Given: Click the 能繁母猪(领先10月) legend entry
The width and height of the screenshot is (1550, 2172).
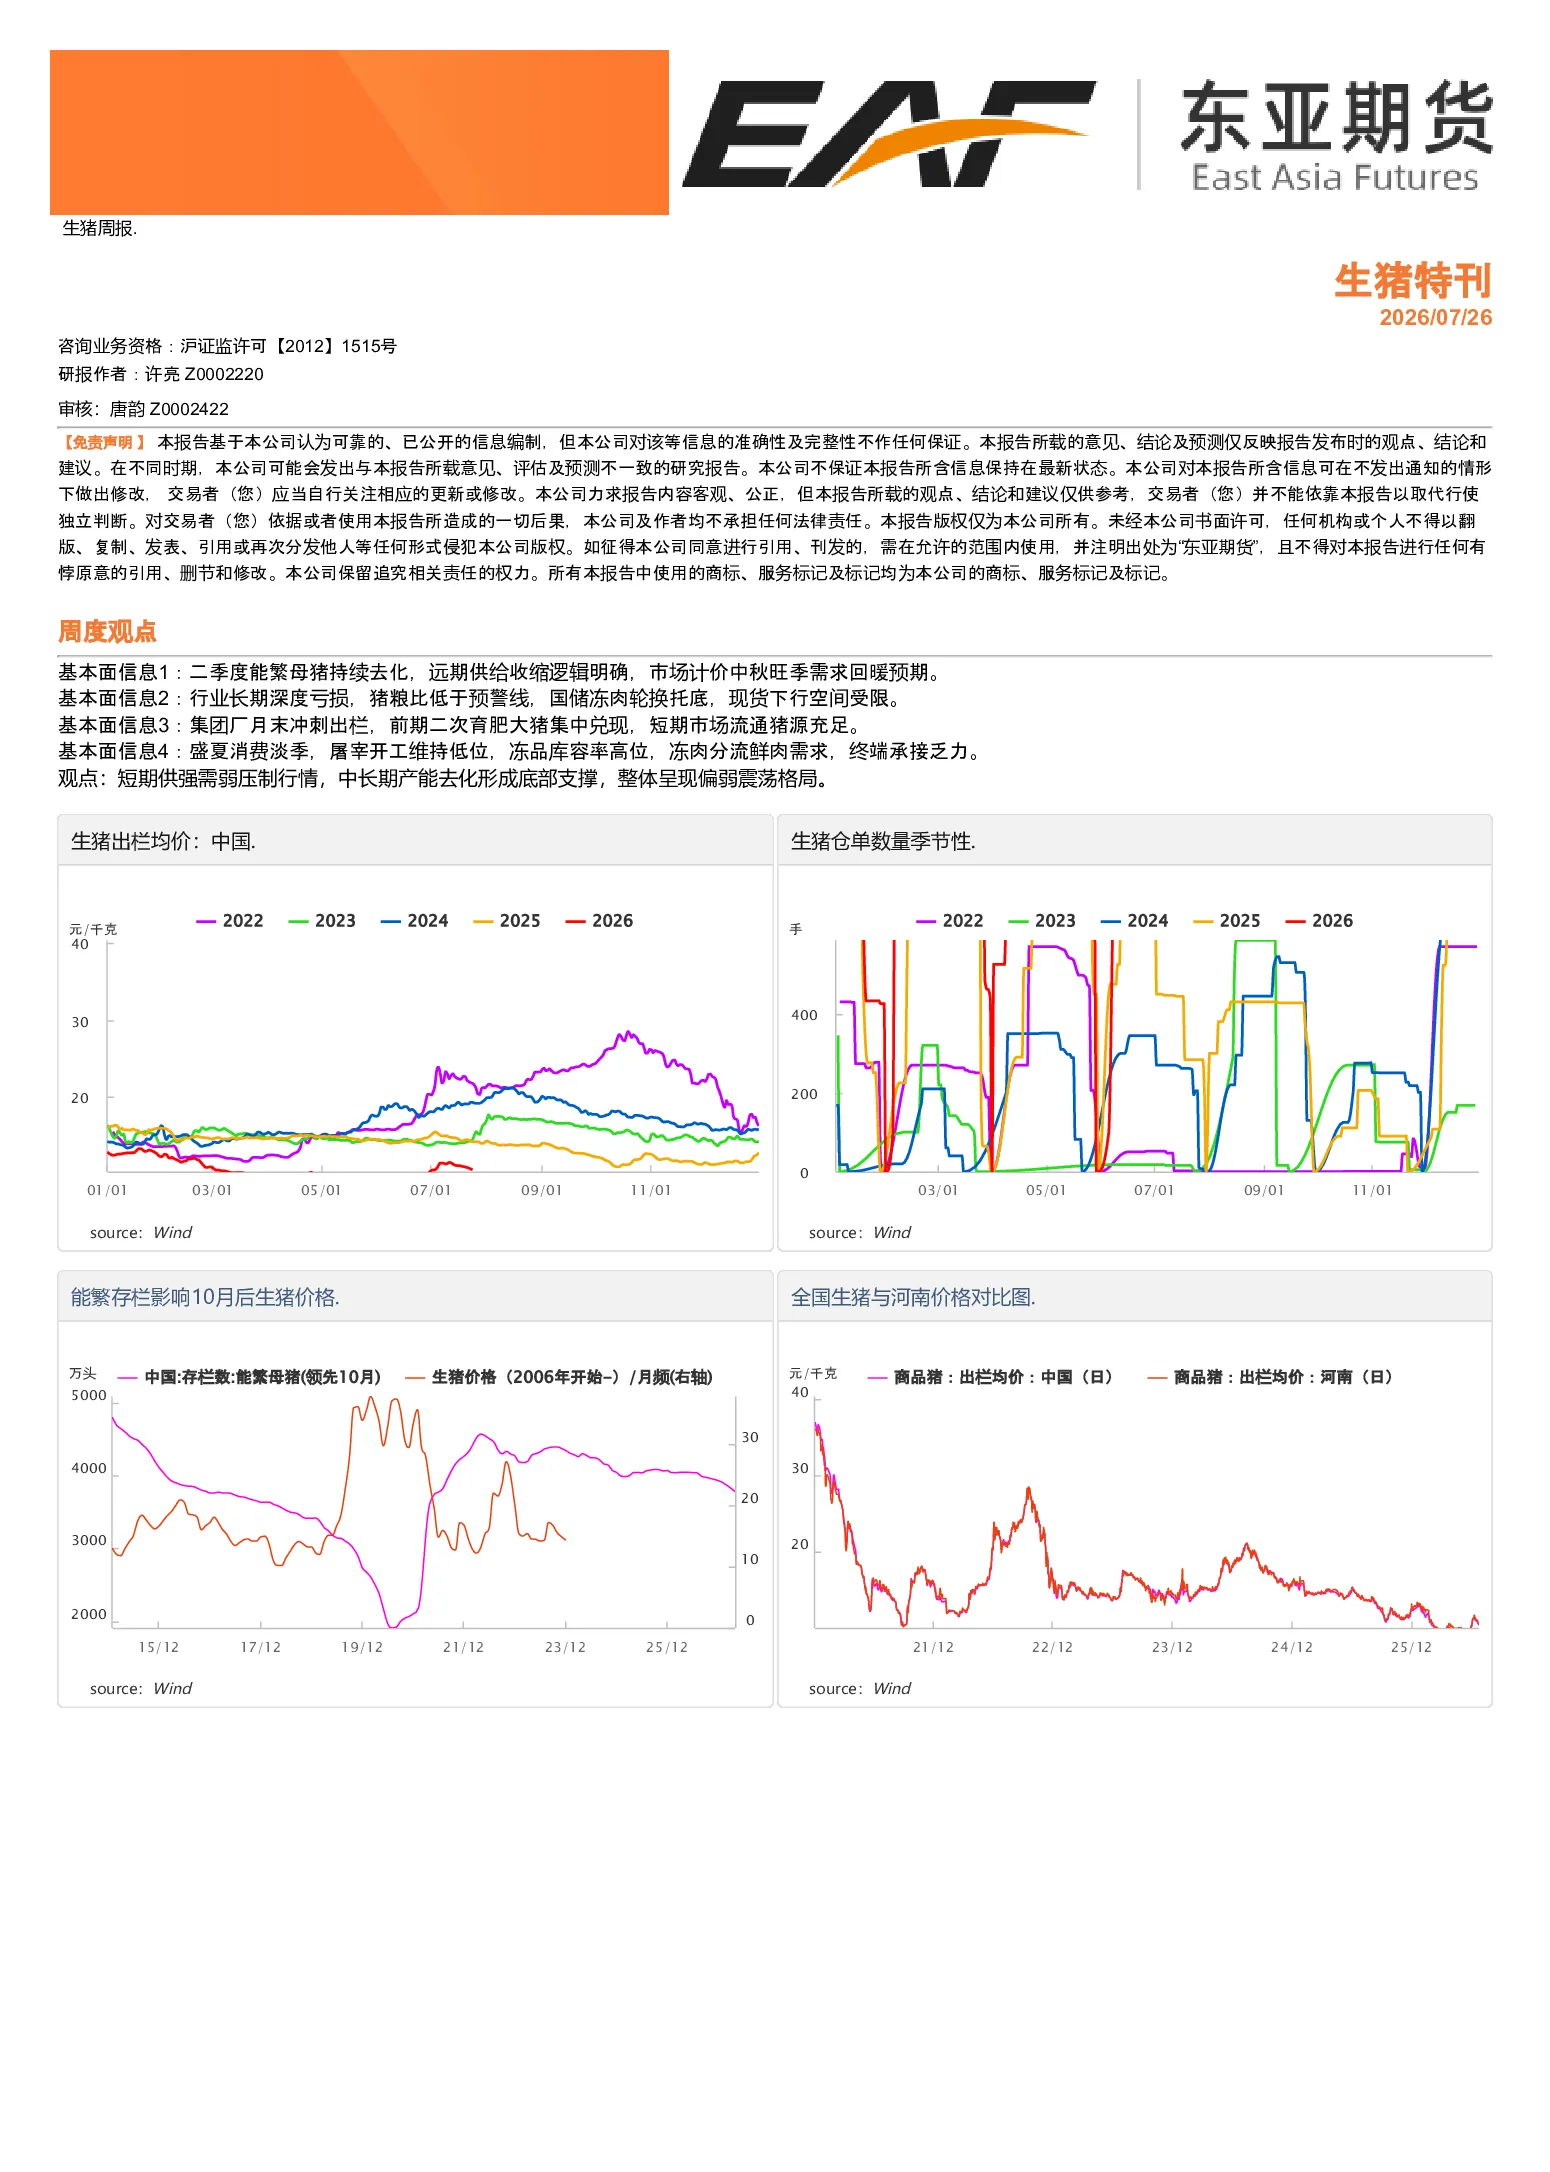Looking at the screenshot, I should click(250, 1377).
